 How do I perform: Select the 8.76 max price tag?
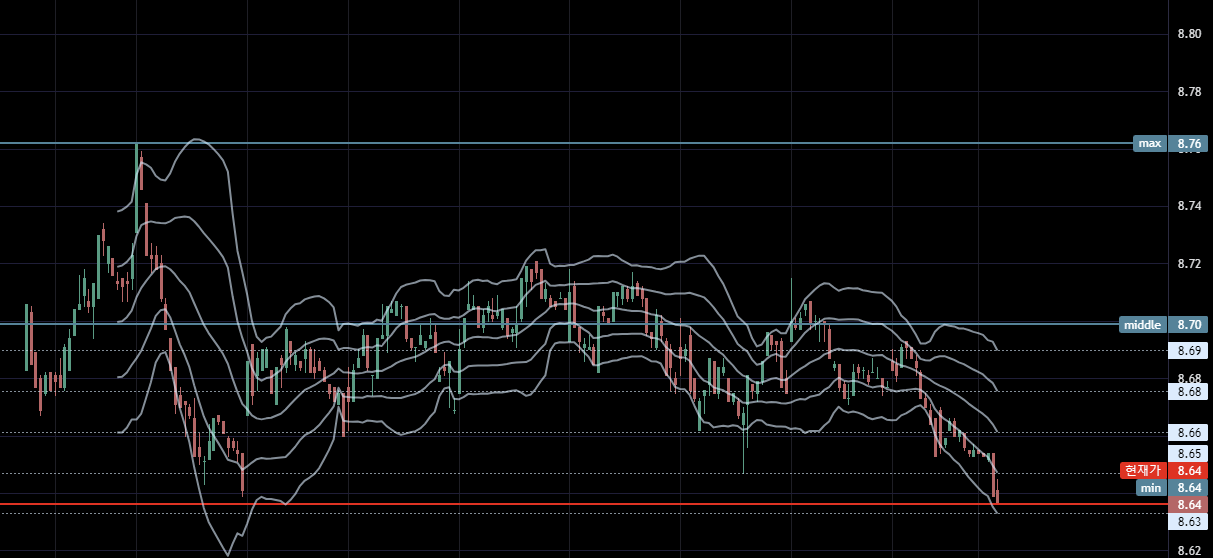pyautogui.click(x=1189, y=143)
